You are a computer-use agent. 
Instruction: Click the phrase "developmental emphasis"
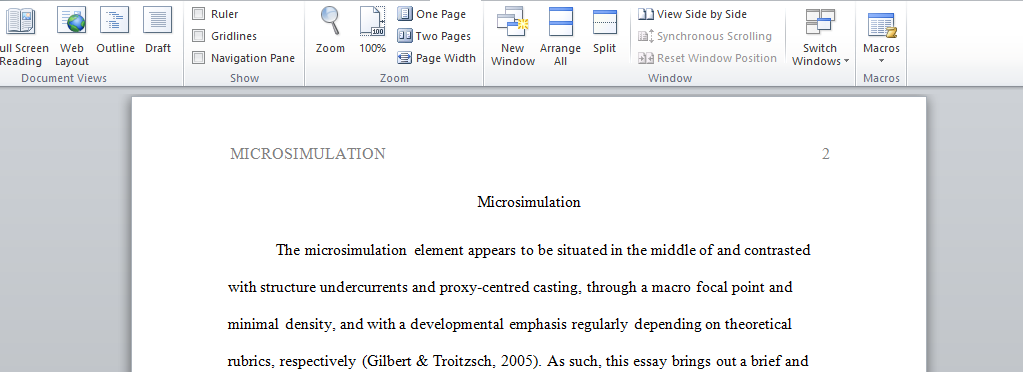(x=489, y=324)
